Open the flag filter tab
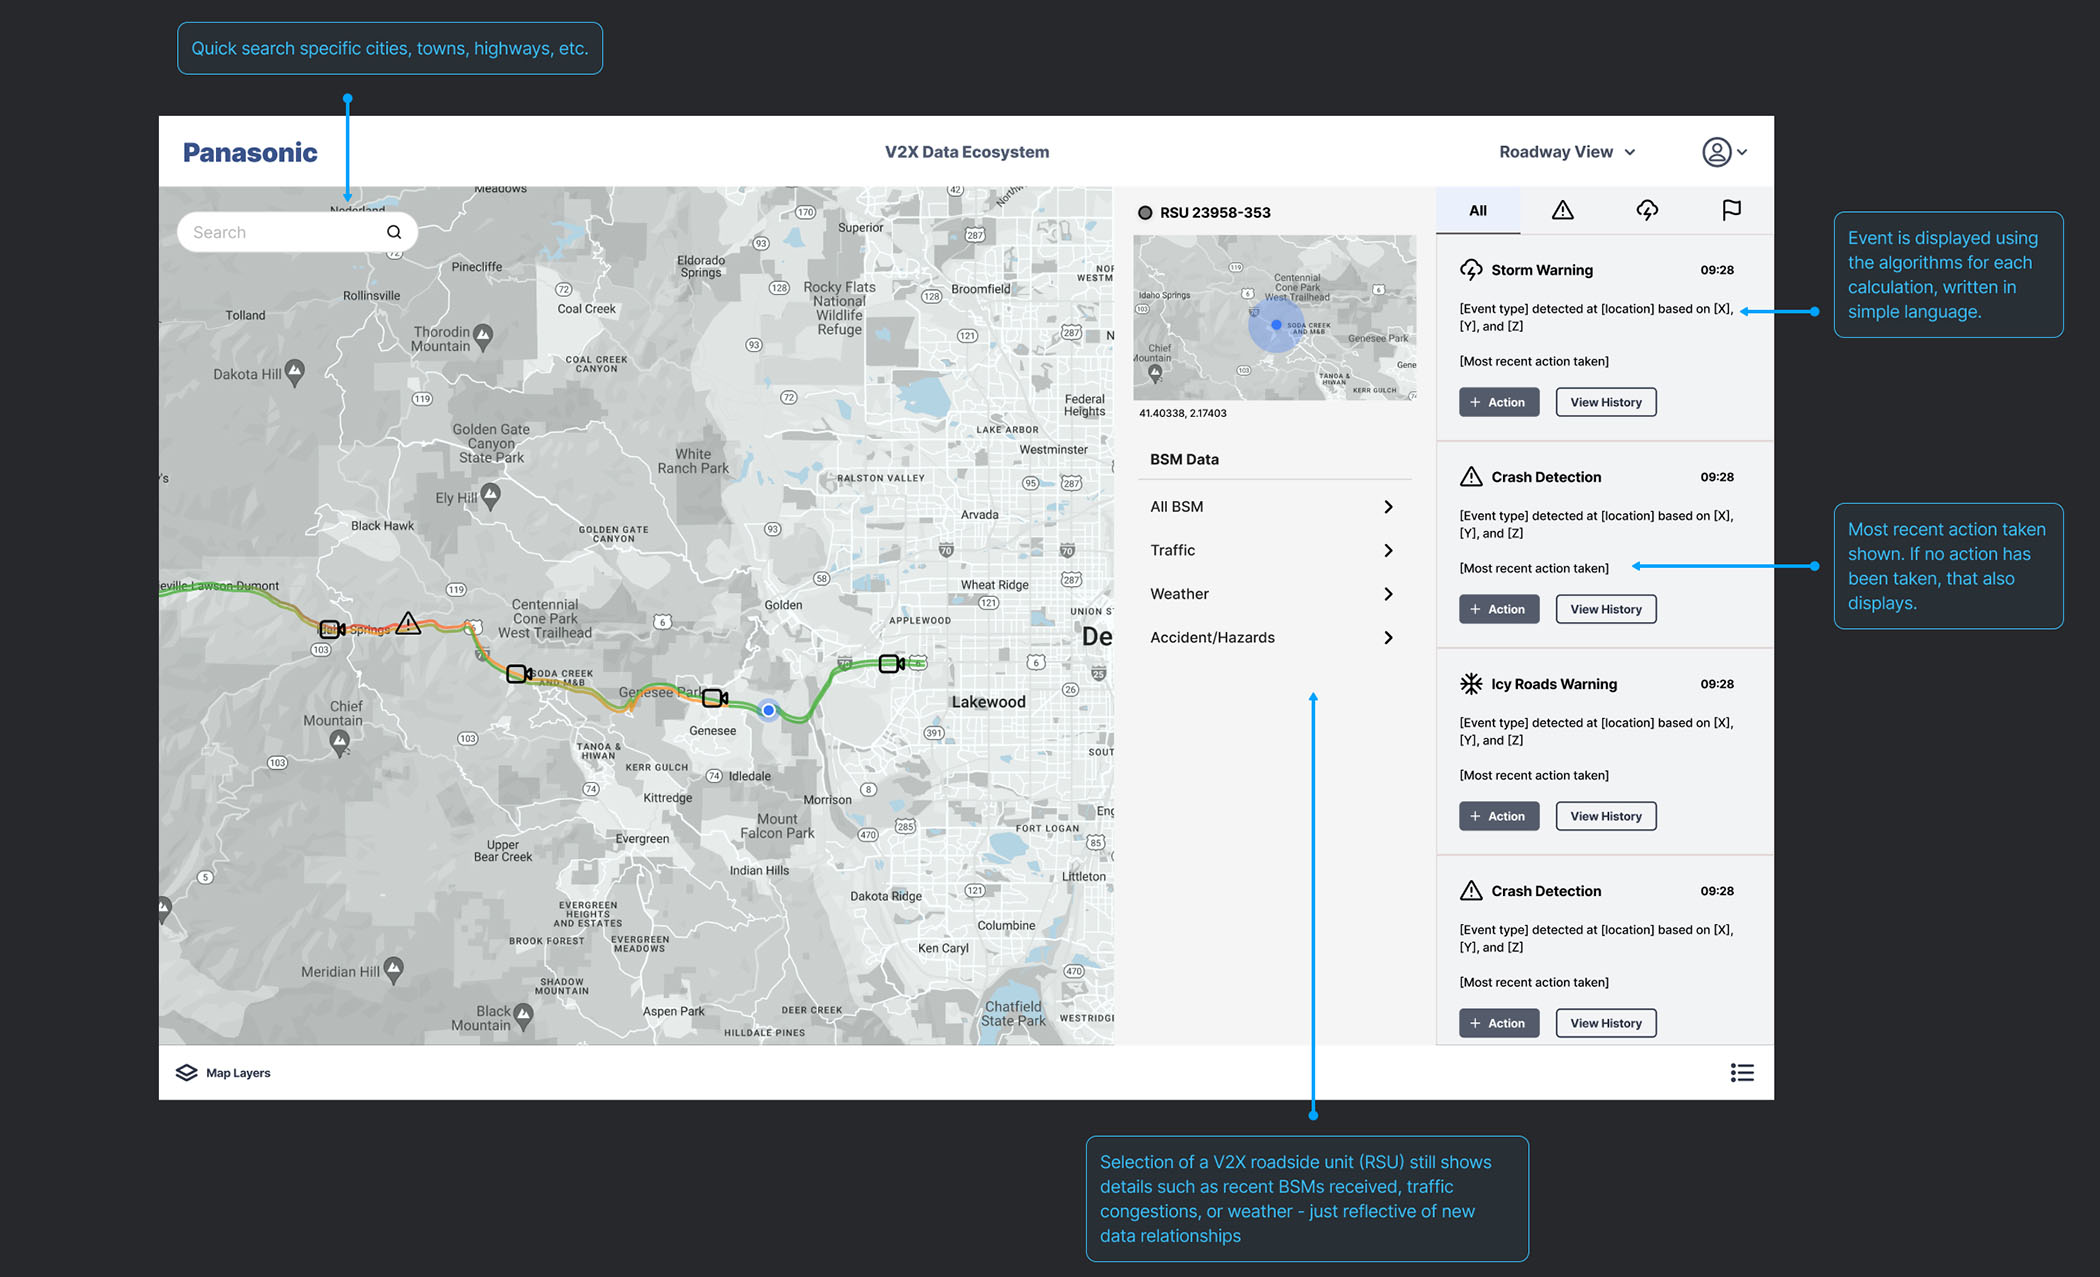The height and width of the screenshot is (1277, 2100). [x=1731, y=210]
